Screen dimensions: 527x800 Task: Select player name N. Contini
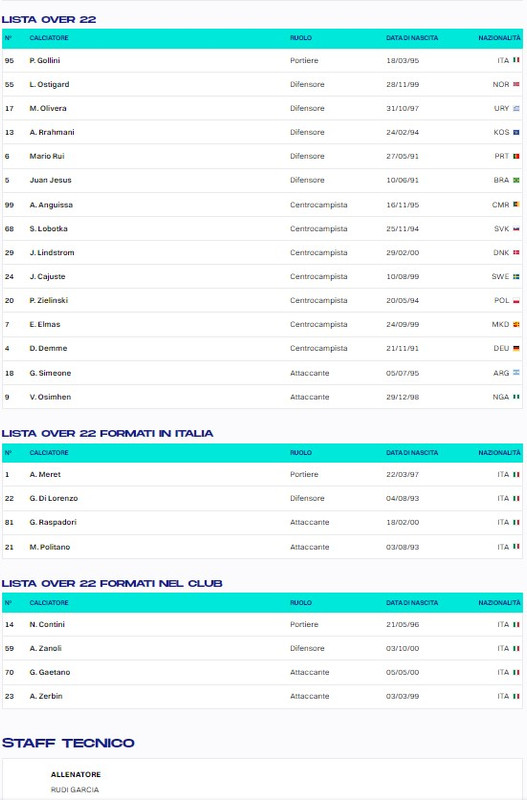[x=47, y=624]
